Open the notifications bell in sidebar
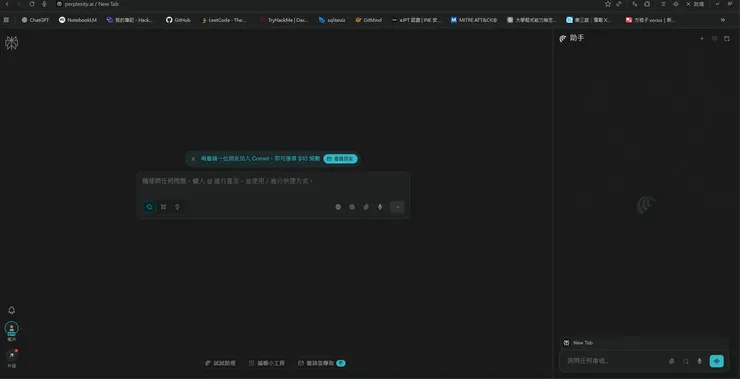 12,310
